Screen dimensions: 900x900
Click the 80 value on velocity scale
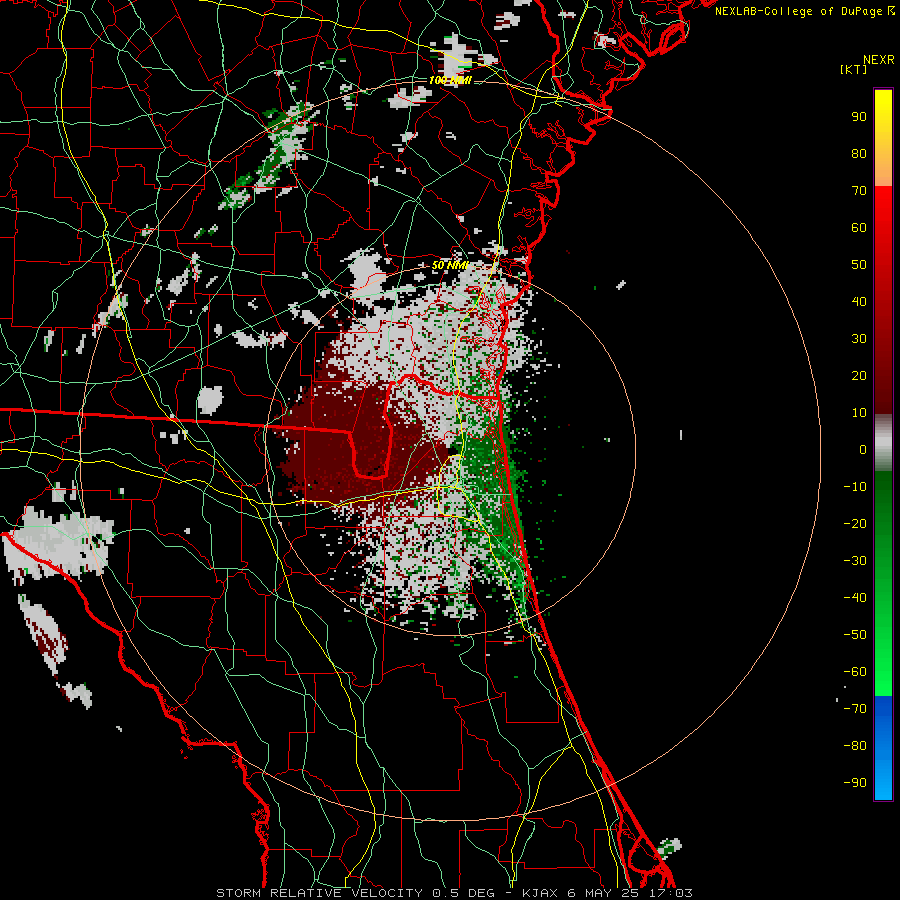click(859, 154)
